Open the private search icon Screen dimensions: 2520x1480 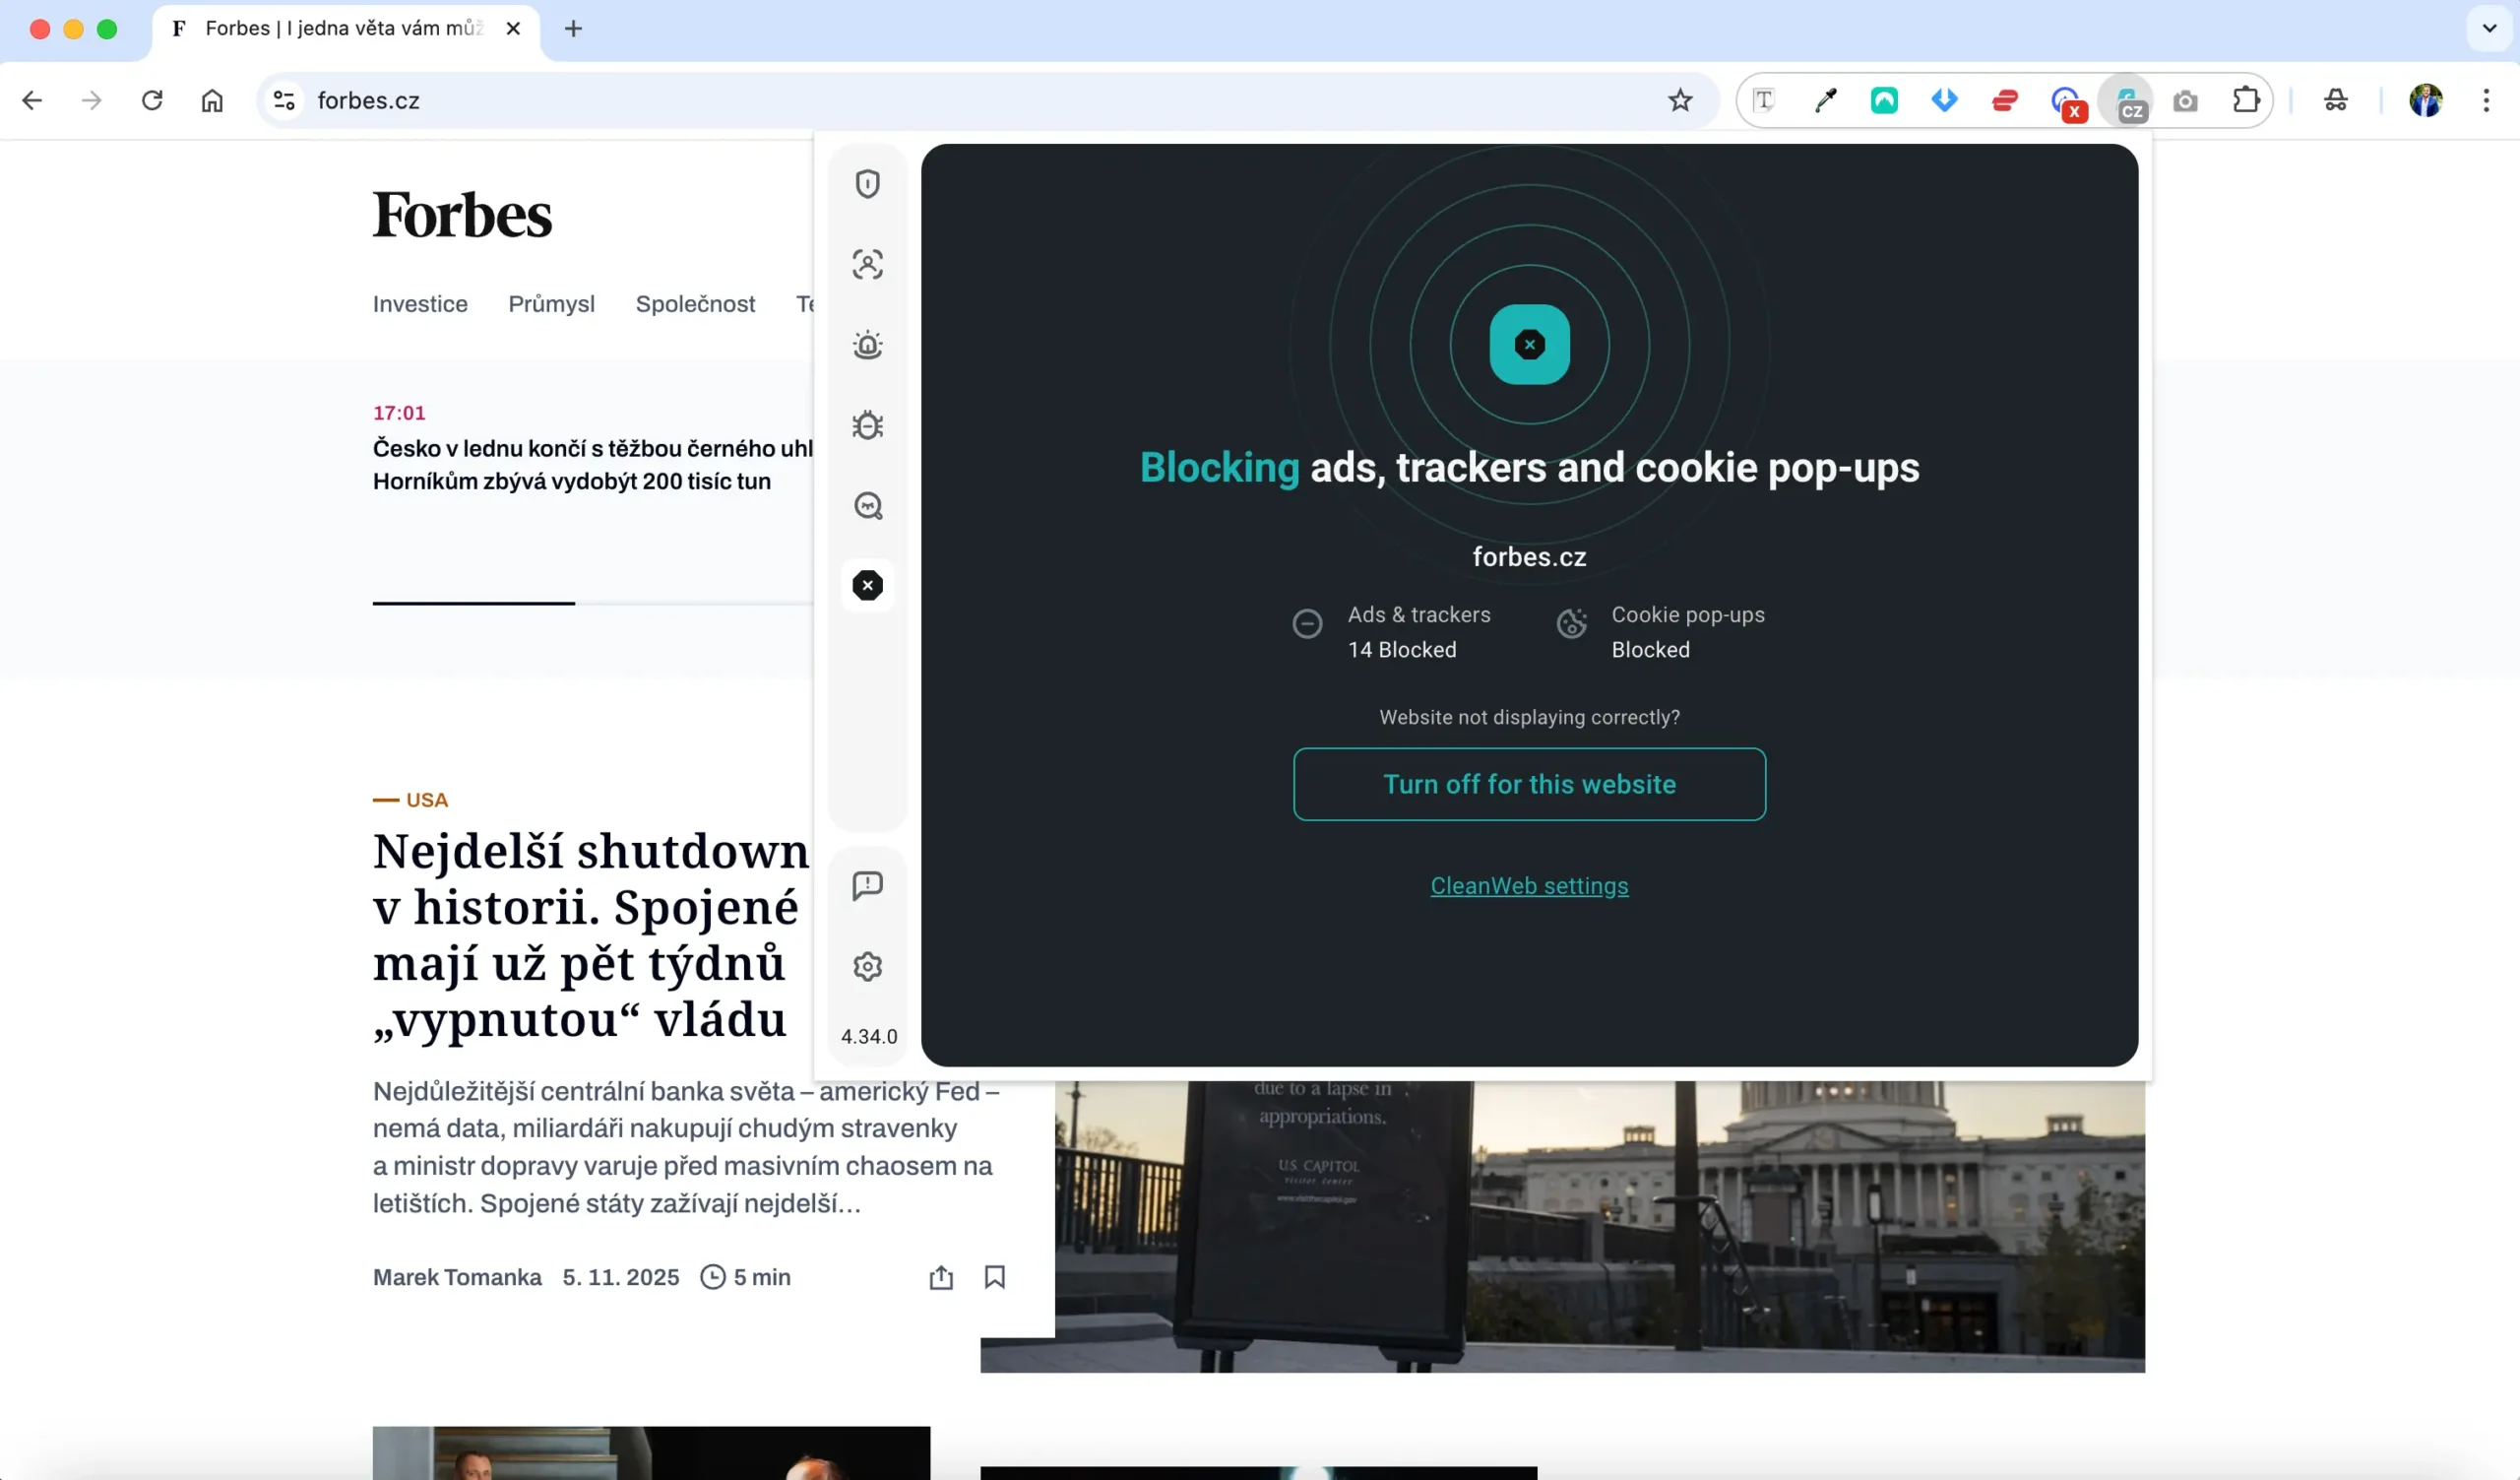click(x=867, y=506)
